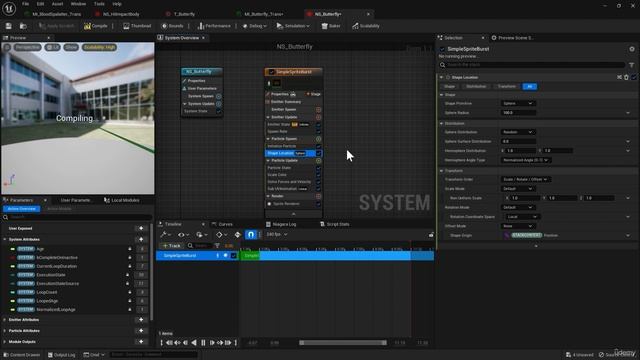Image resolution: width=640 pixels, height=360 pixels.
Task: Open the Content Drawer
Action: coord(21,355)
